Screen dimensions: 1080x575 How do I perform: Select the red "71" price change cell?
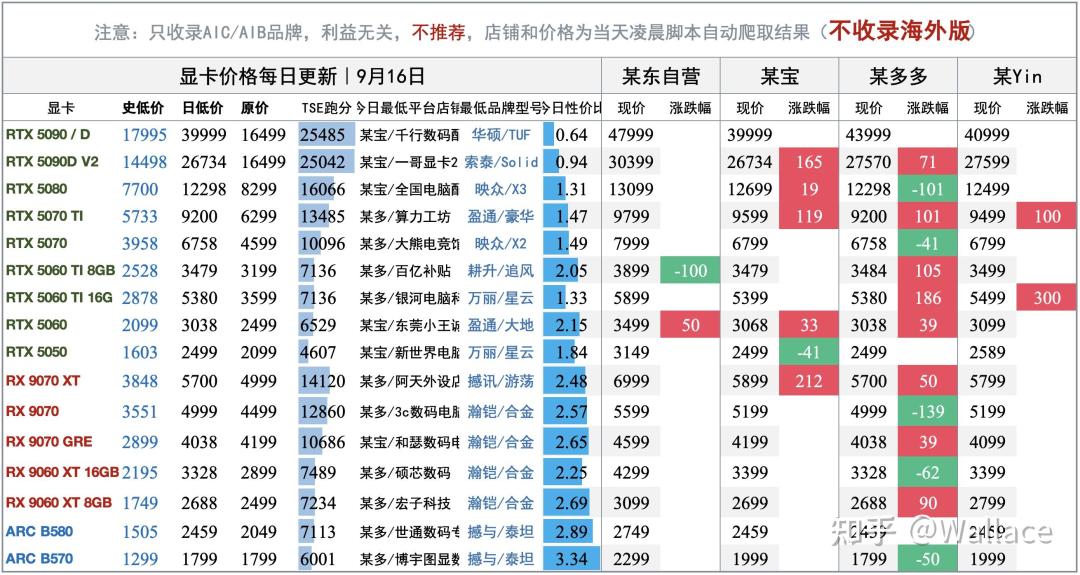coord(926,162)
